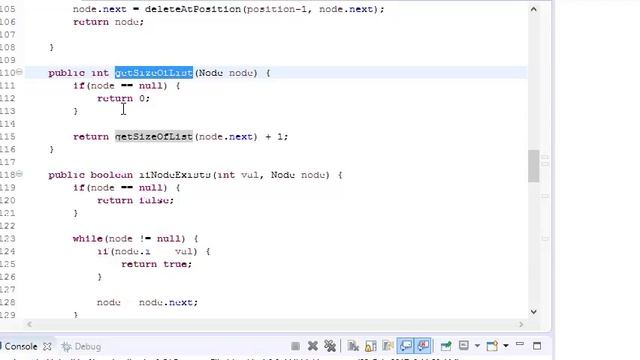Toggle Scroll Lock in Console
The image size is (640, 360).
tap(371, 346)
